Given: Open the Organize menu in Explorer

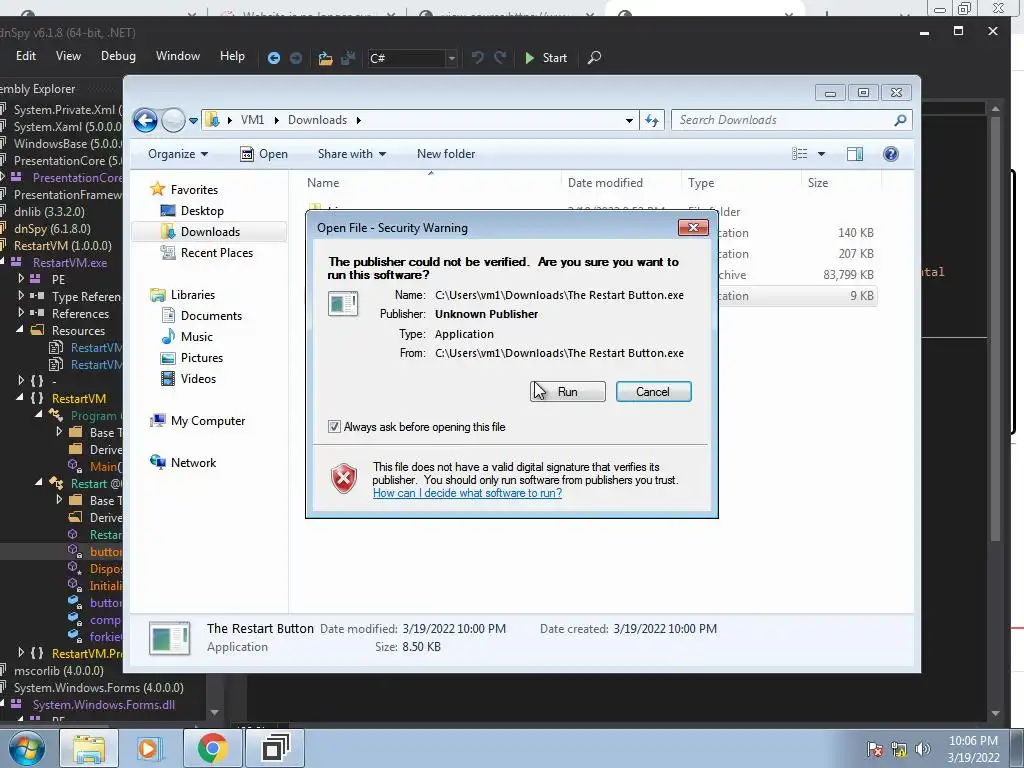Looking at the screenshot, I should coord(178,154).
